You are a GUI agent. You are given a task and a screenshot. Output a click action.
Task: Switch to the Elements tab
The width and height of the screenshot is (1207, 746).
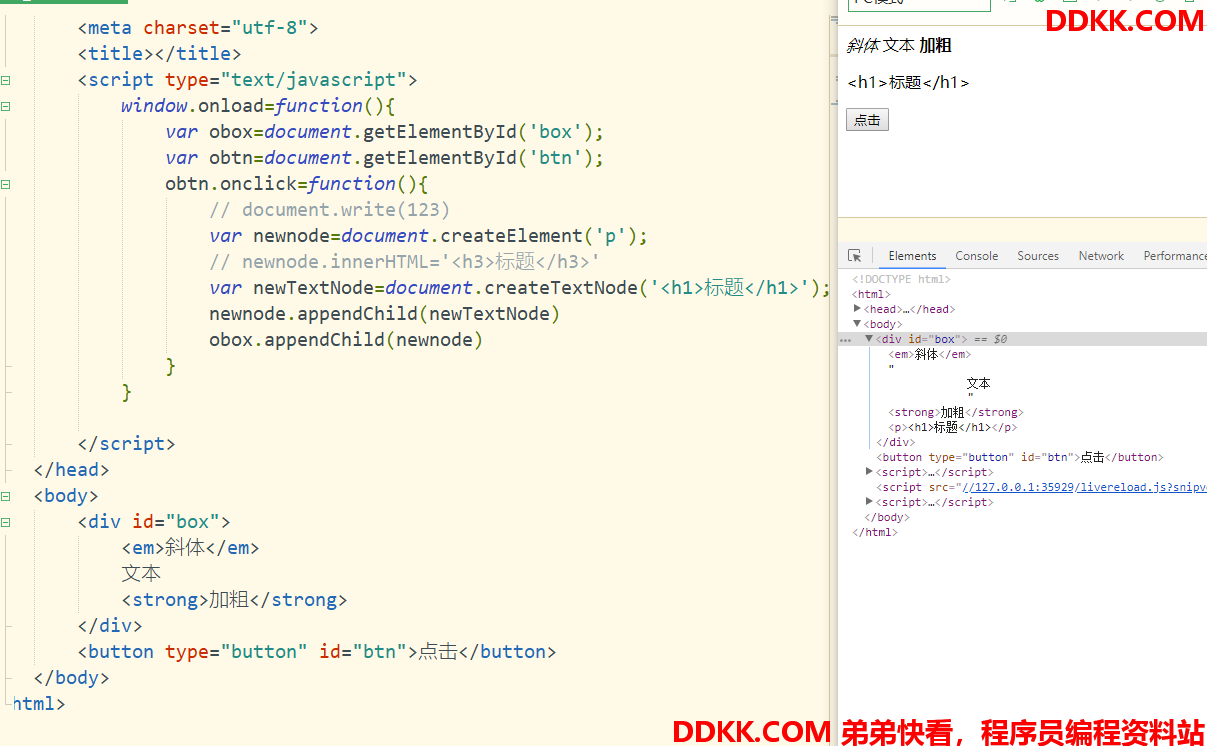pos(912,256)
